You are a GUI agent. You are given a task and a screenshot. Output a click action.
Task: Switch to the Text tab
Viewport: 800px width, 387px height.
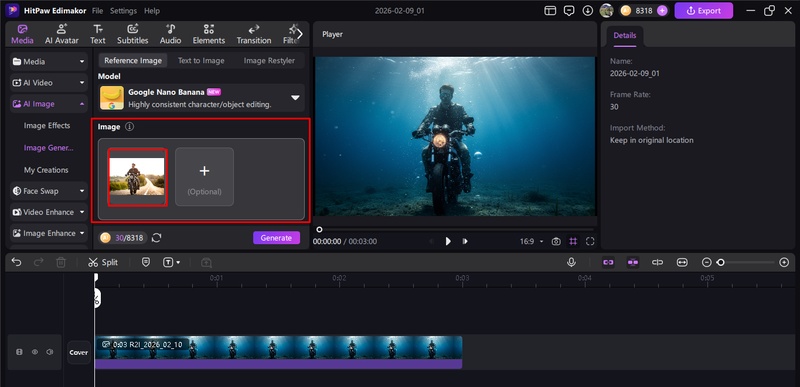[98, 34]
